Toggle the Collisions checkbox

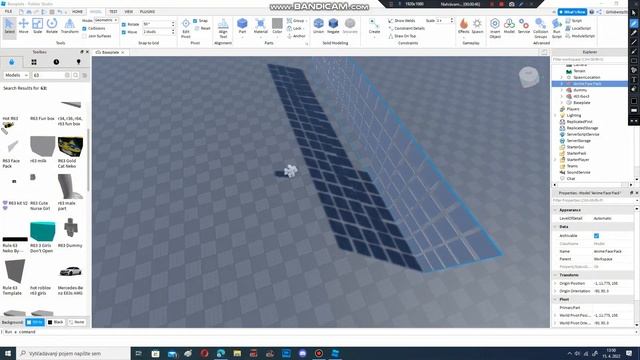pyautogui.click(x=84, y=29)
